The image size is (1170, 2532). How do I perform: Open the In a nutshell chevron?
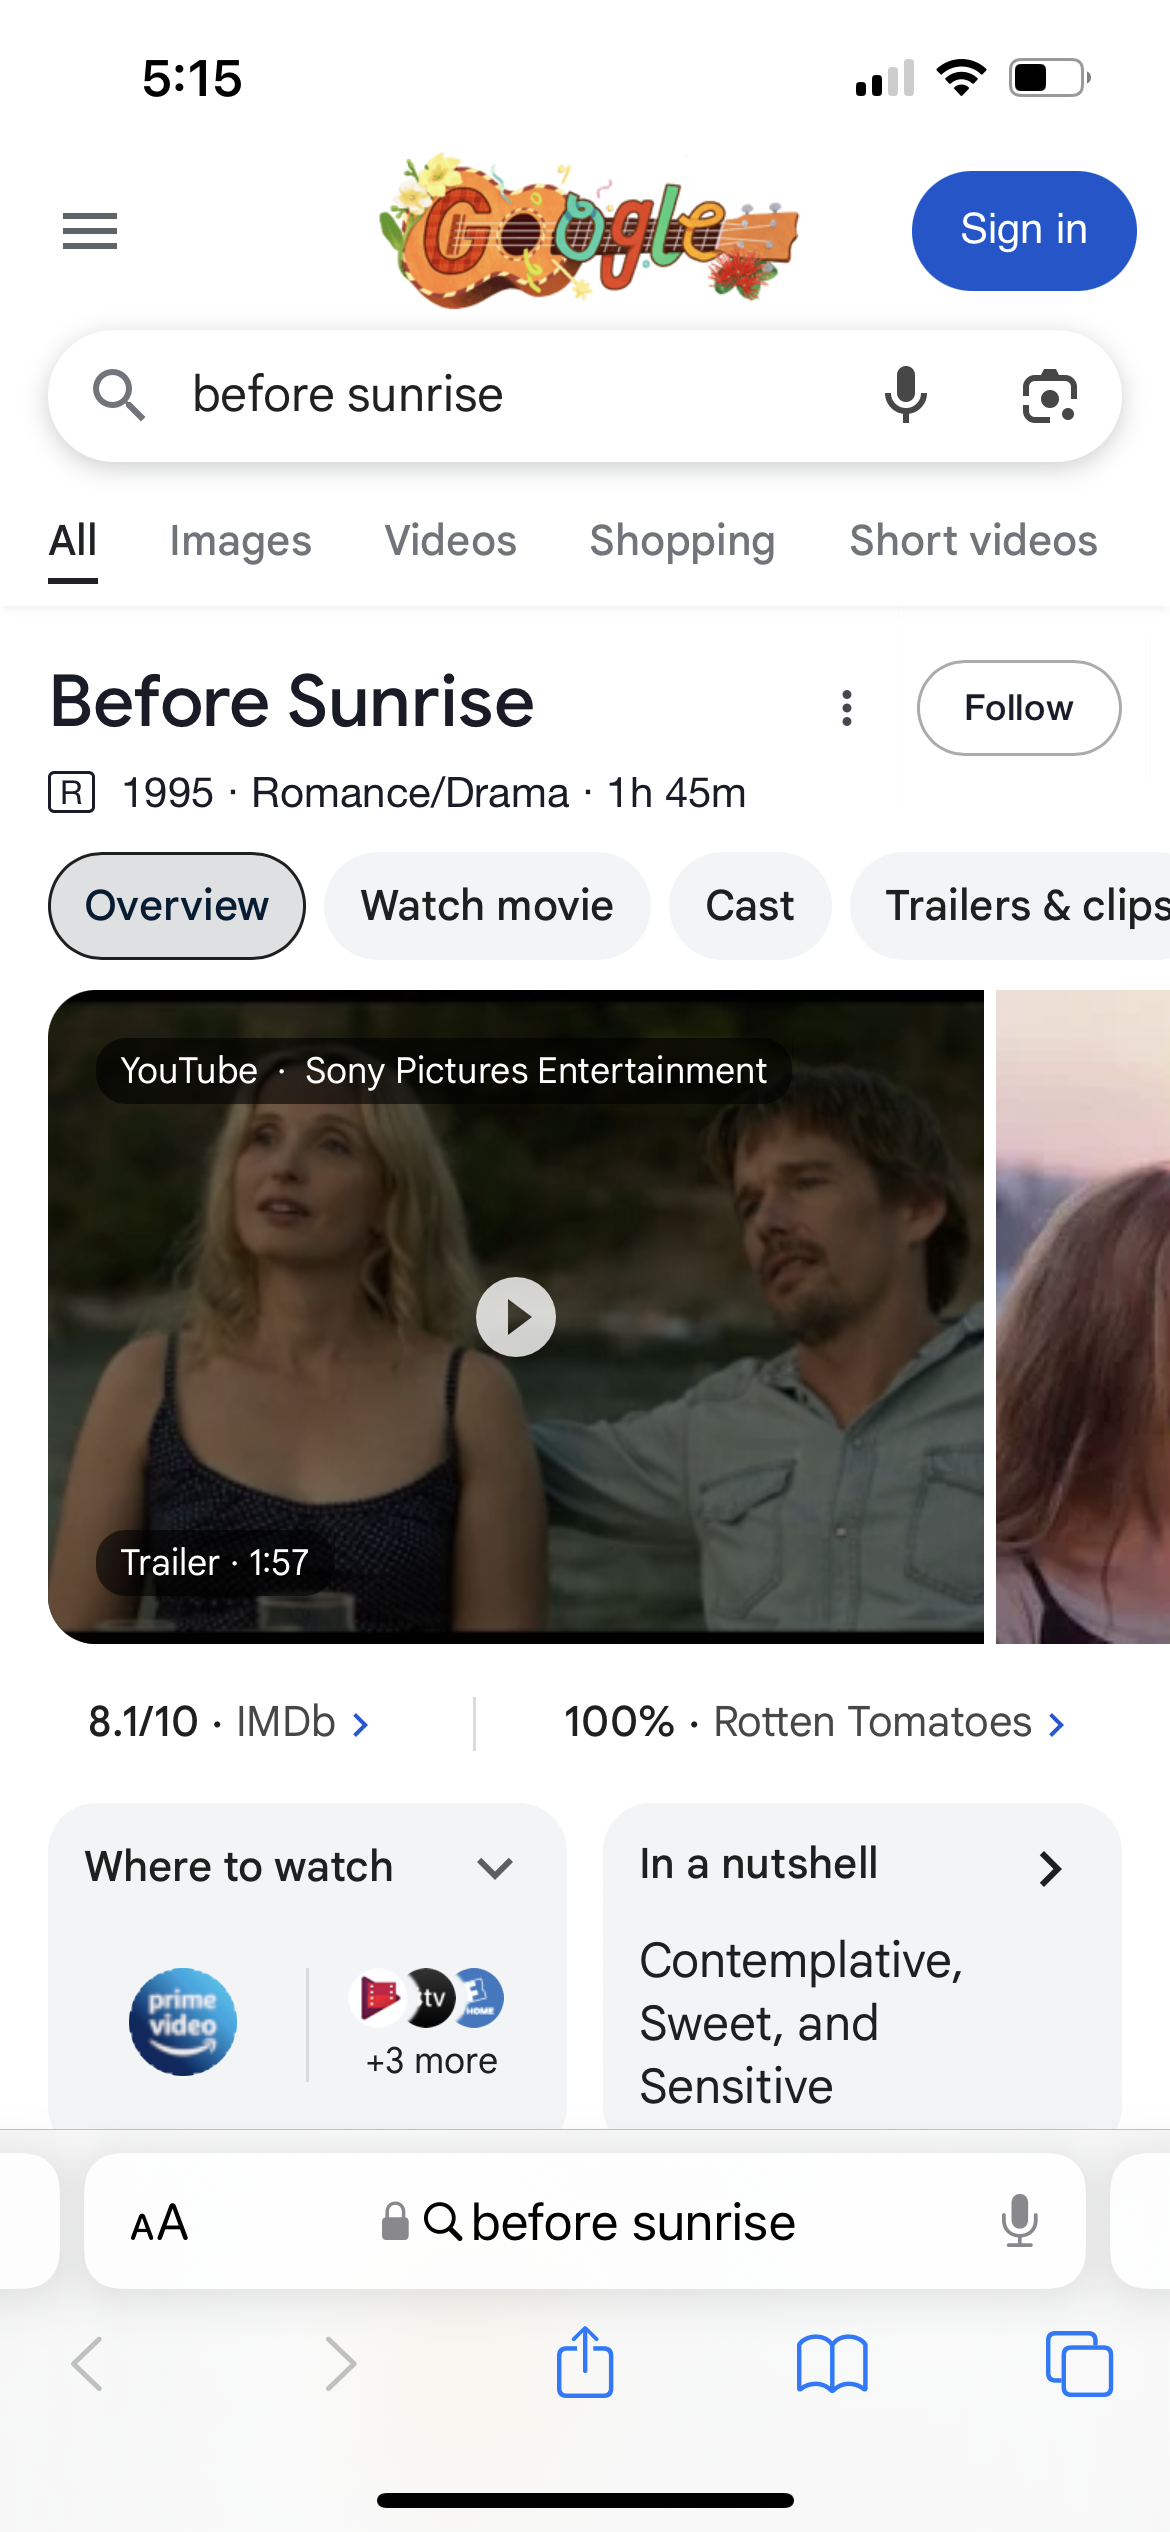click(1050, 1868)
